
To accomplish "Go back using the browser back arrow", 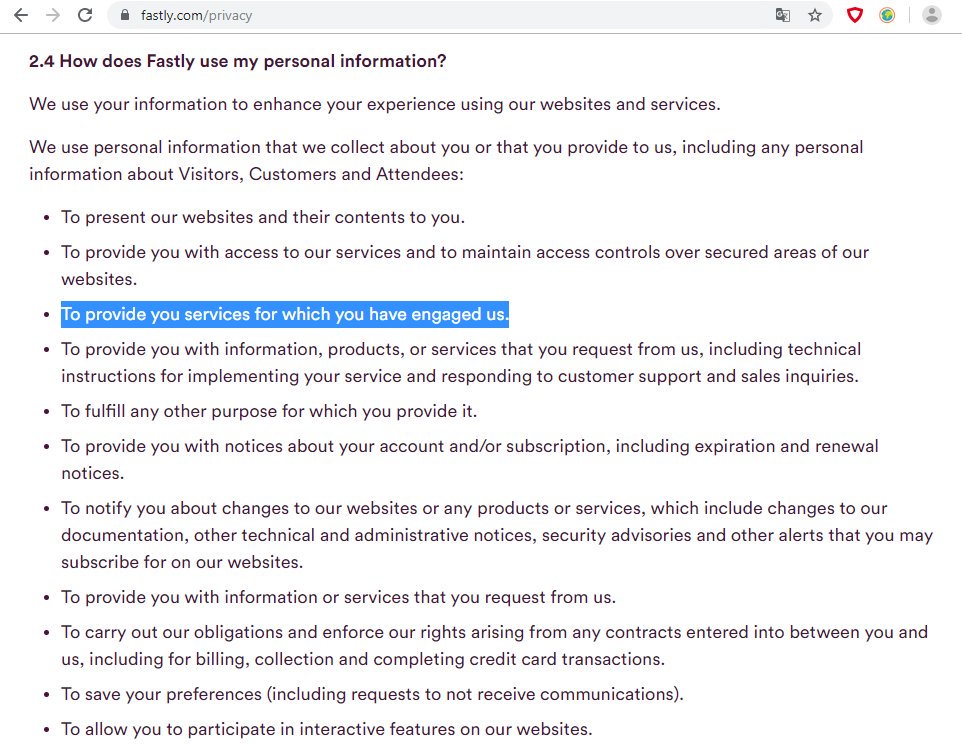I will pos(21,15).
